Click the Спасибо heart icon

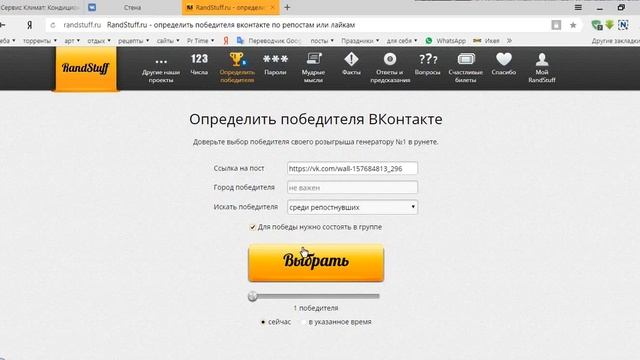[x=504, y=60]
